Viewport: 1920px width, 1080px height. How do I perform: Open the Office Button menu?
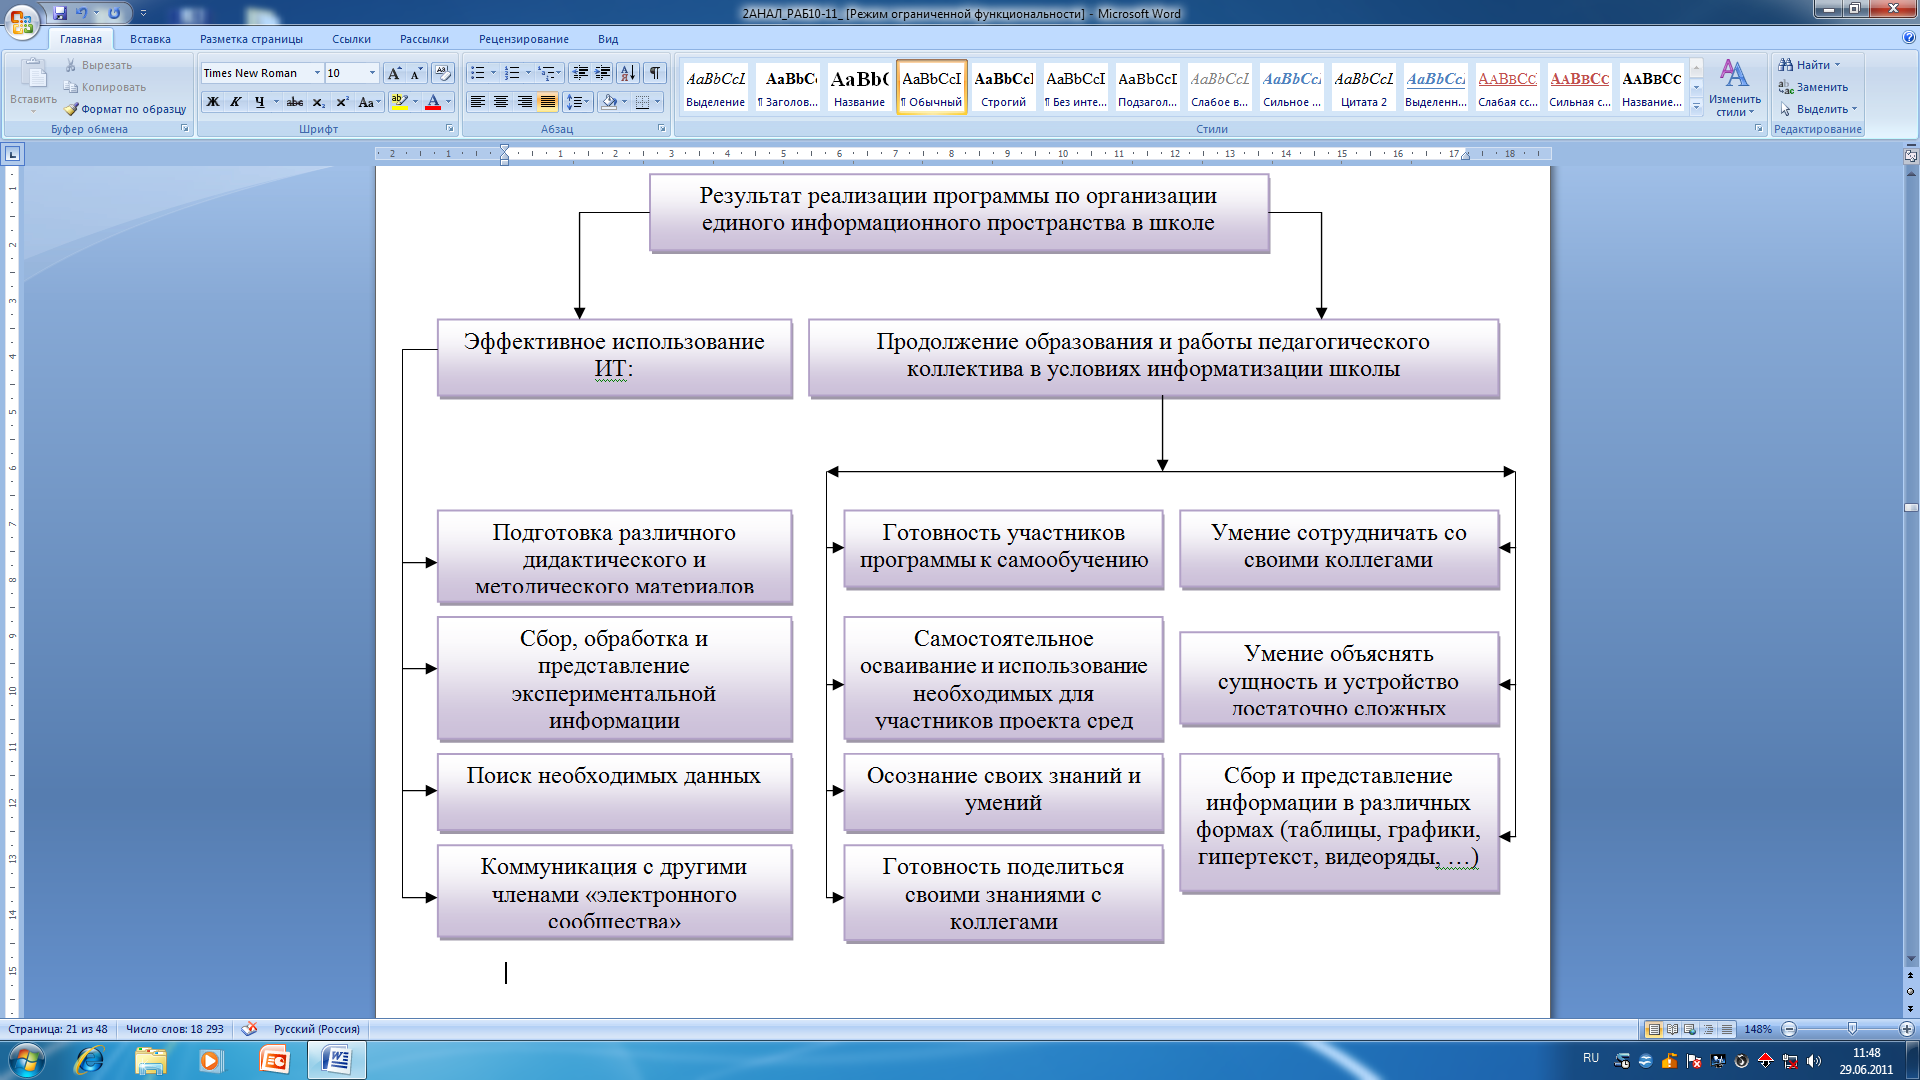click(22, 21)
